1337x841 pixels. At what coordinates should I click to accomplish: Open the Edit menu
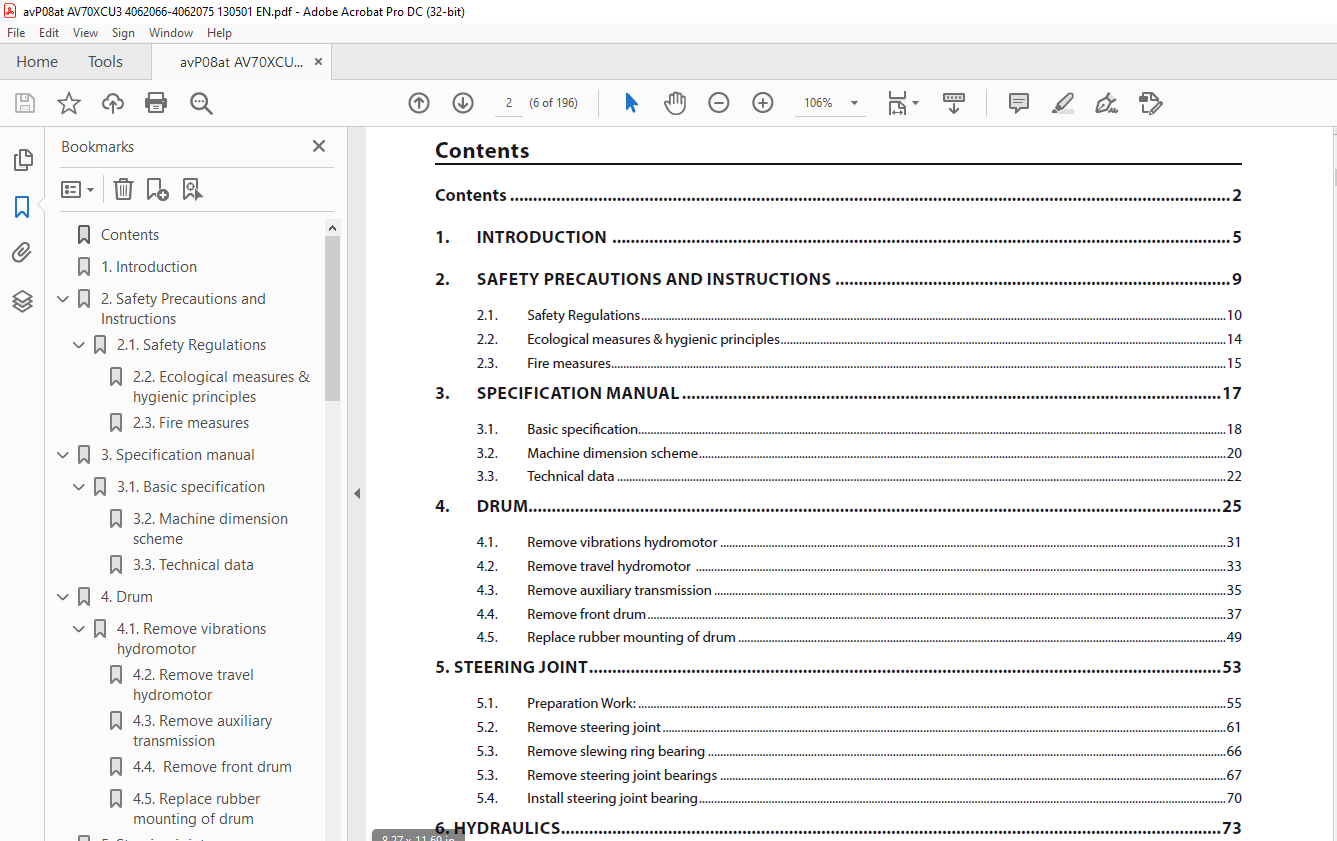click(x=49, y=33)
